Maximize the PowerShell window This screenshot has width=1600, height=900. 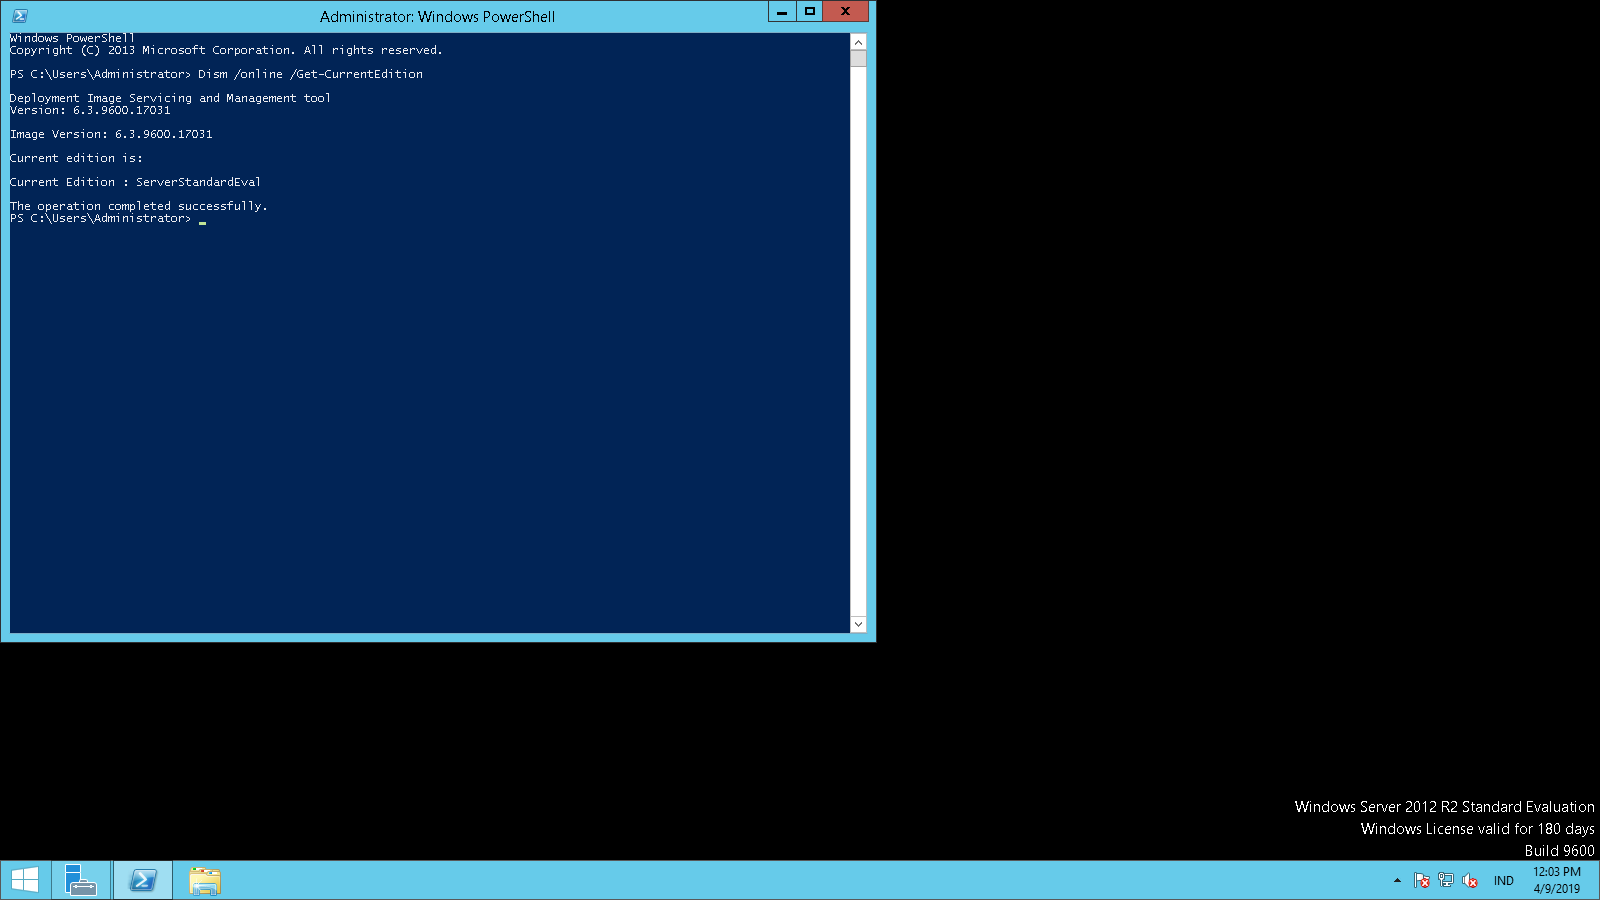(810, 12)
